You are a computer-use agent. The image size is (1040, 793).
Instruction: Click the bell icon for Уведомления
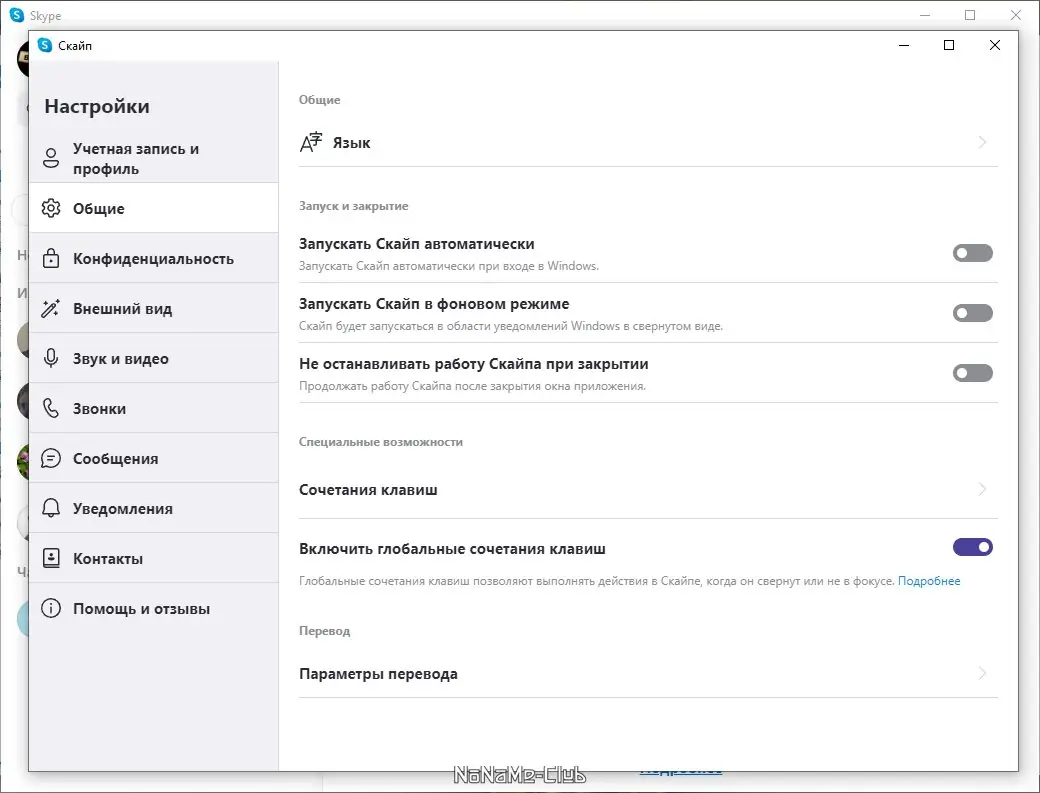coord(51,509)
